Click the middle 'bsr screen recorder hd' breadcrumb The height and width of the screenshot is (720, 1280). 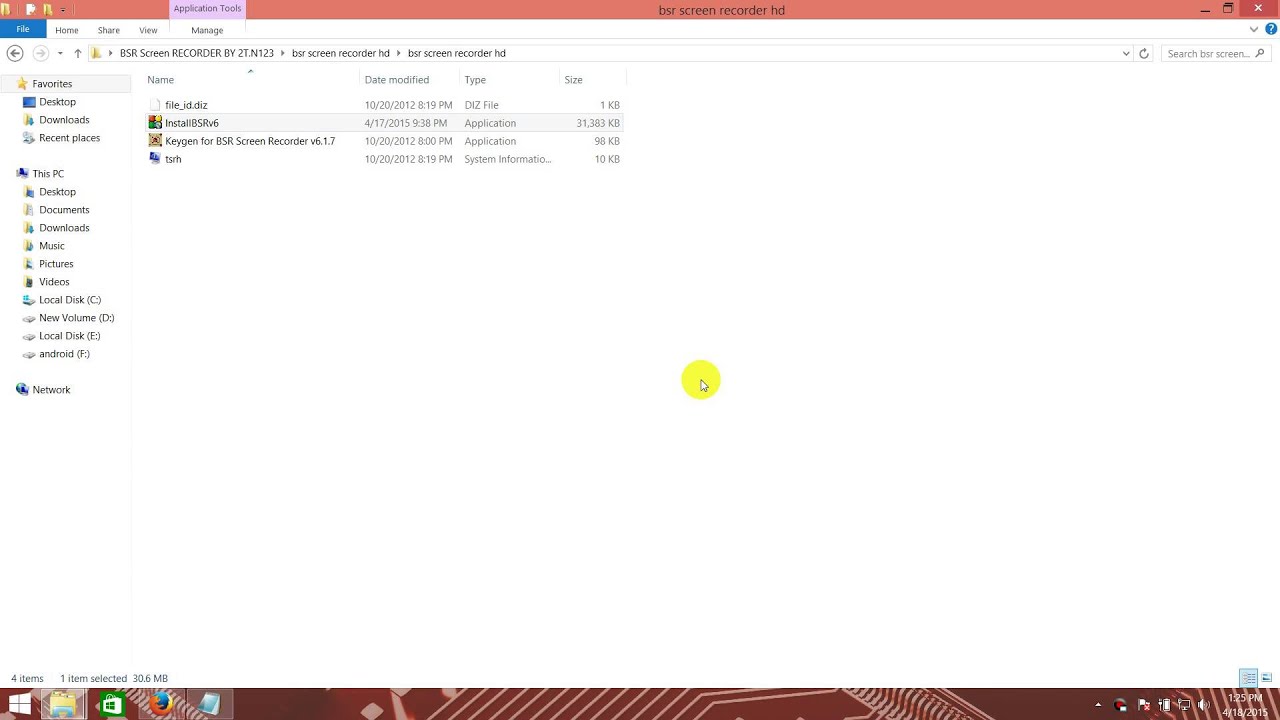(341, 53)
